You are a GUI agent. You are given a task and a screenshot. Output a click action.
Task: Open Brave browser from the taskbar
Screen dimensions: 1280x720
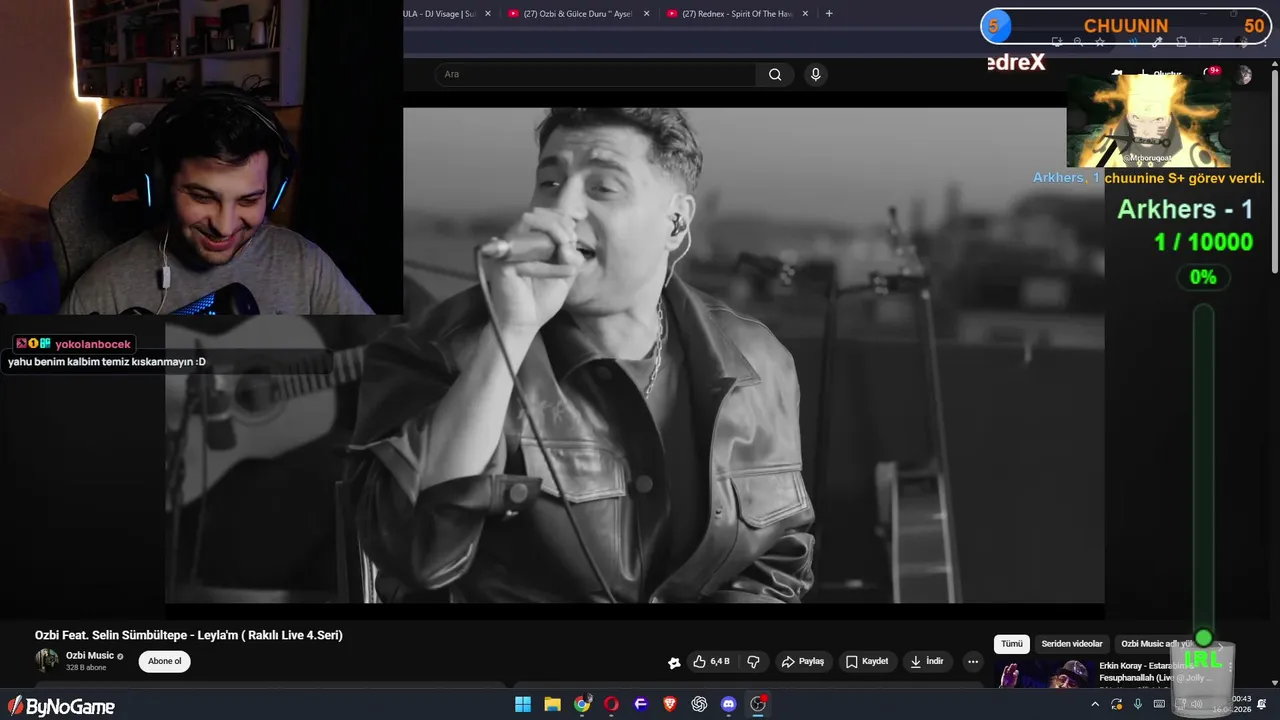pos(670,704)
